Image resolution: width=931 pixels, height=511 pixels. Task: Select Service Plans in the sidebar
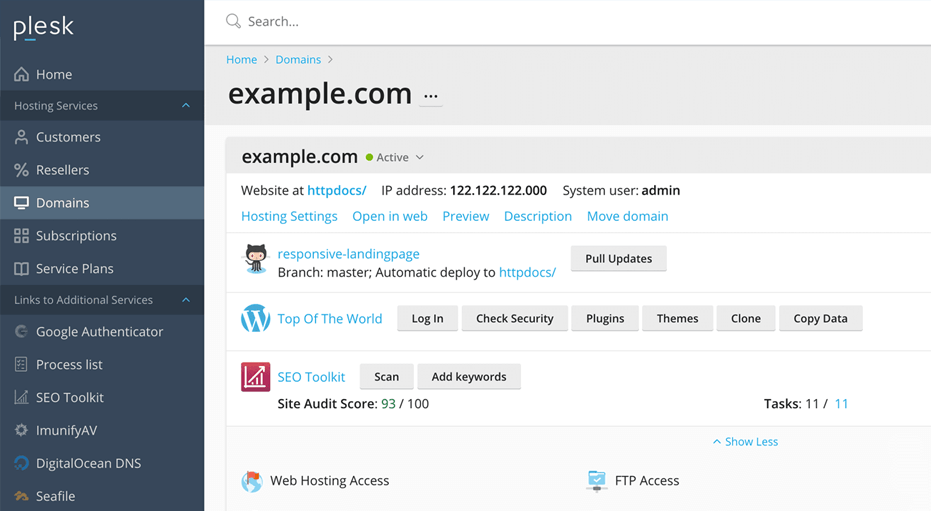(74, 269)
